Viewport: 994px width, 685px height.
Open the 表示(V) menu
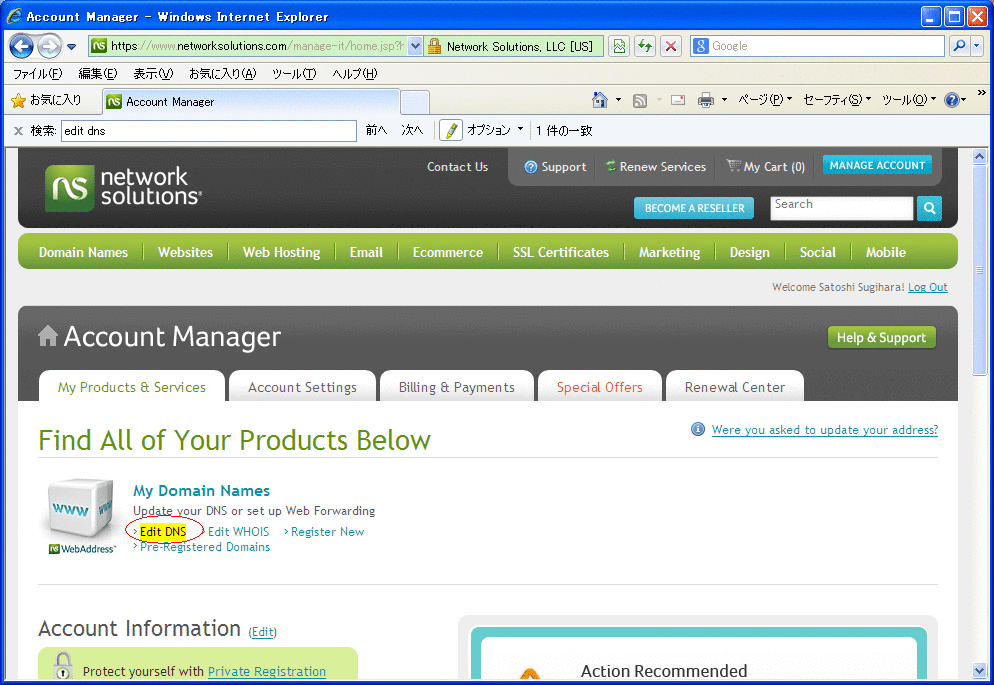click(153, 74)
